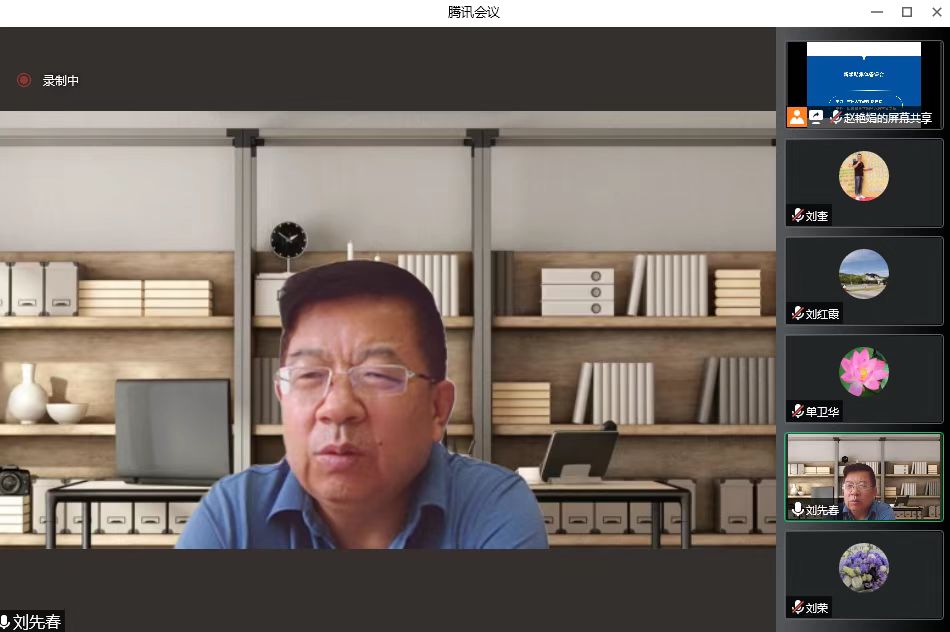Click 刘奎's round profile avatar
The width and height of the screenshot is (950, 632).
(x=864, y=176)
